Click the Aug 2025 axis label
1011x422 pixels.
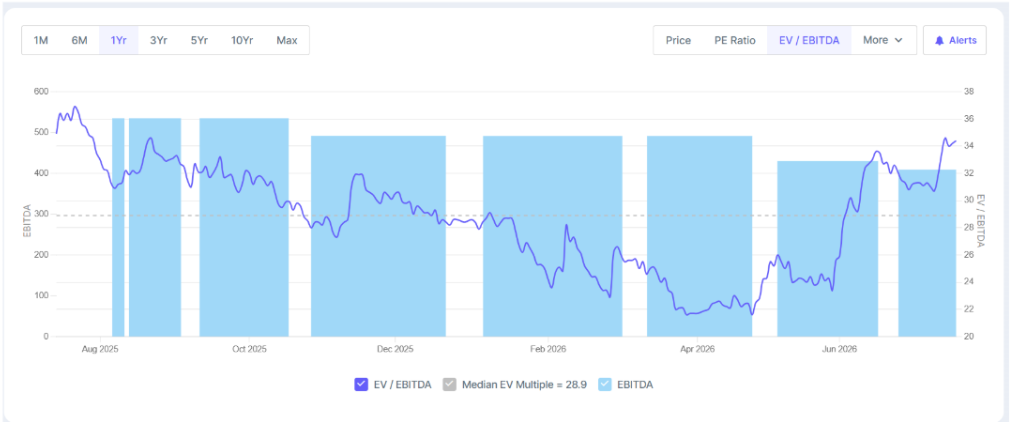(x=100, y=349)
